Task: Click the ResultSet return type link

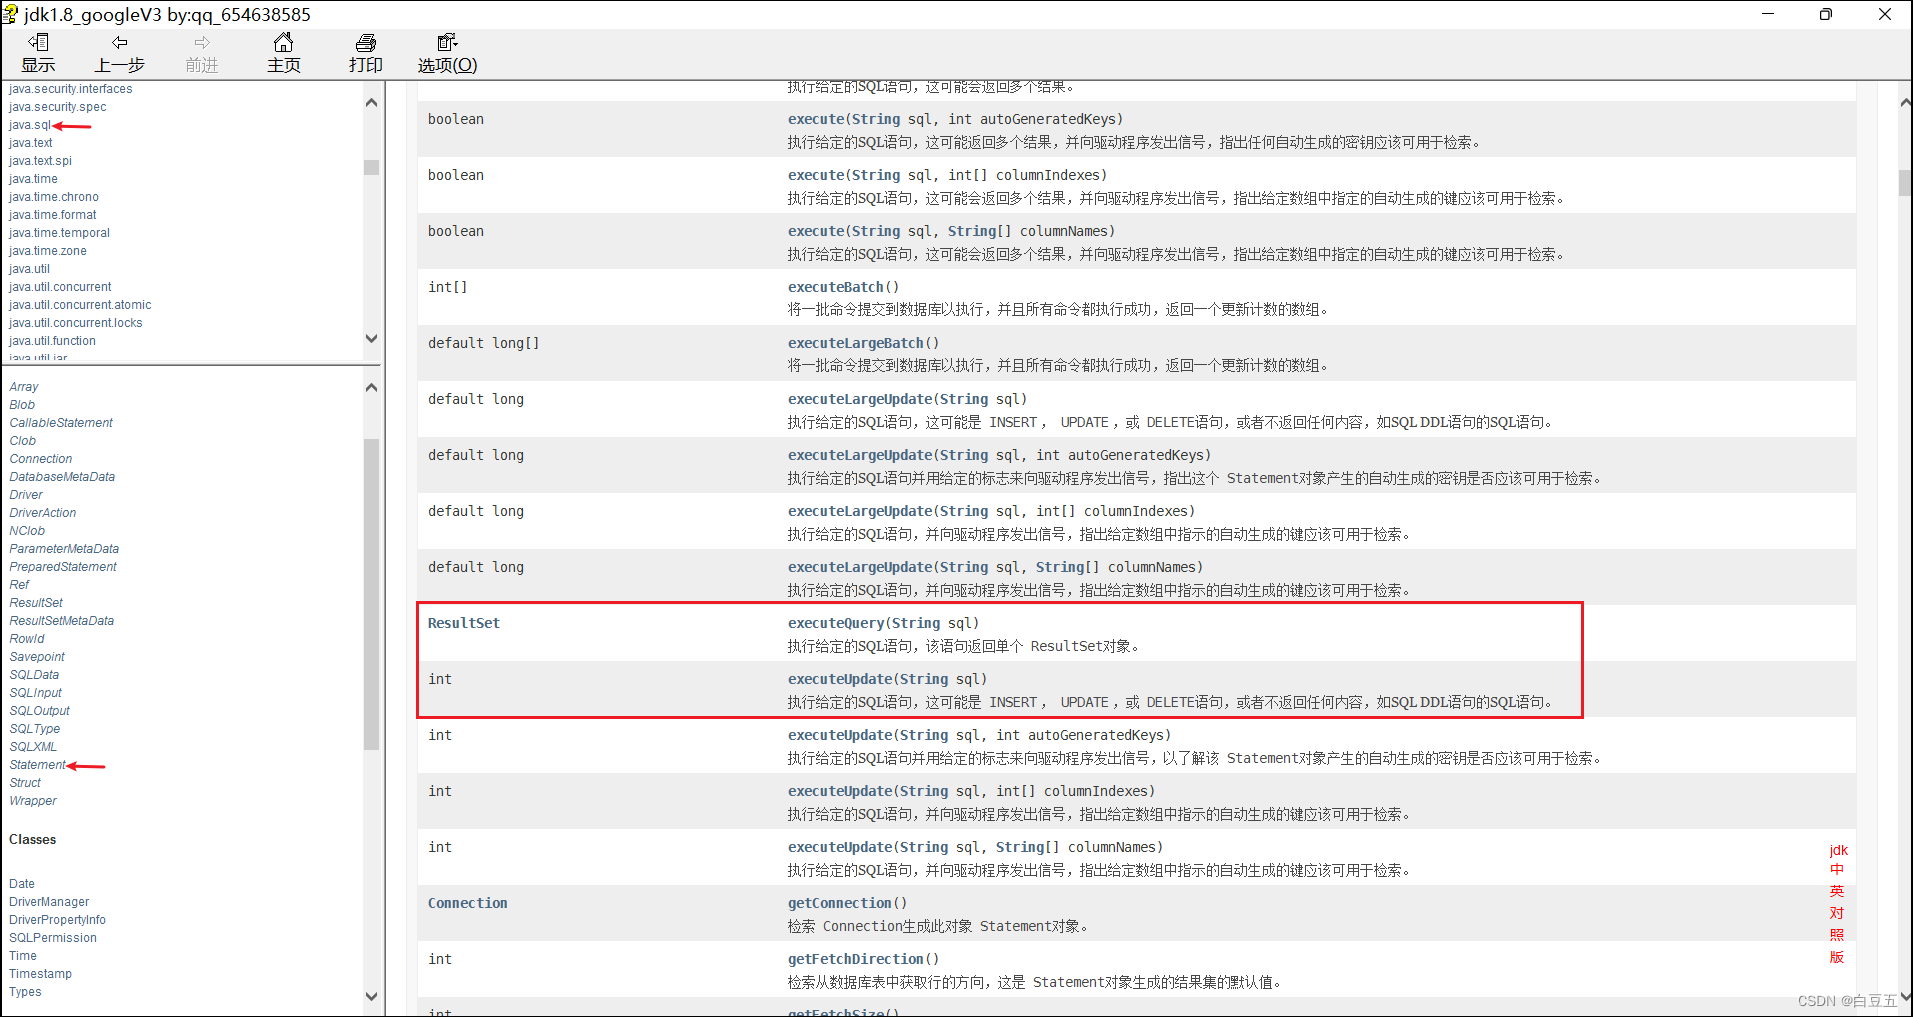Action: pos(464,623)
